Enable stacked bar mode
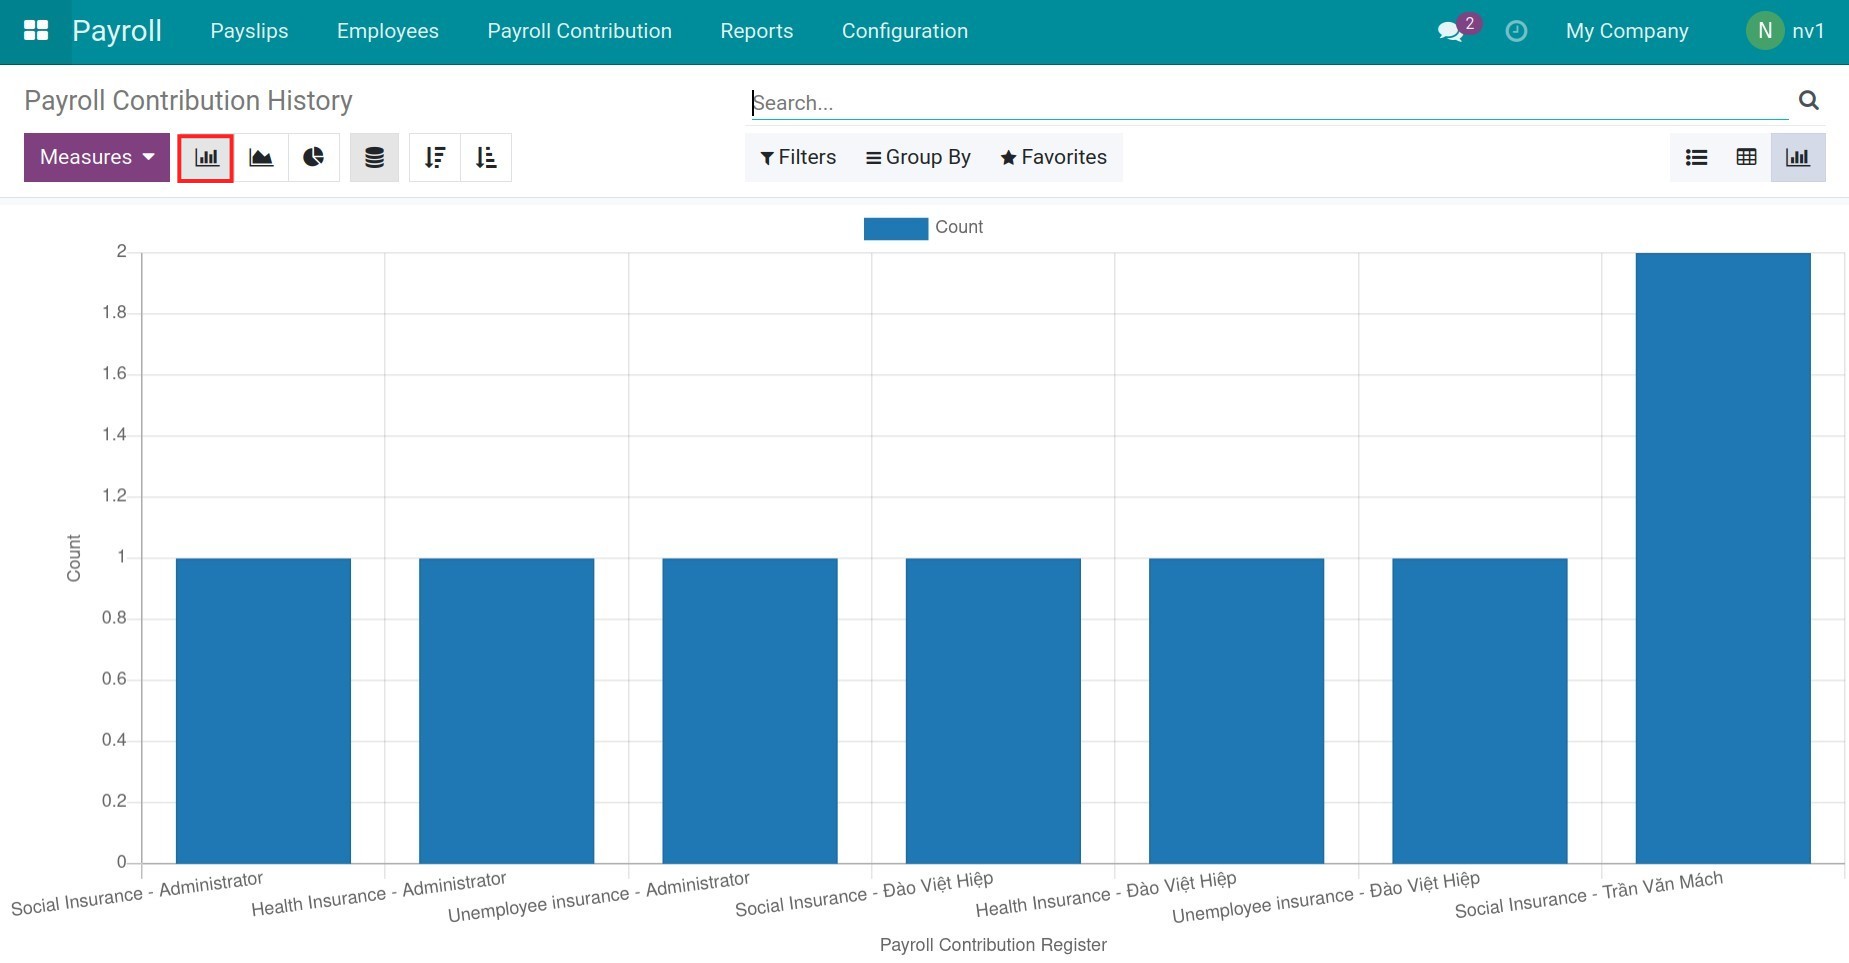The width and height of the screenshot is (1849, 963). [x=374, y=157]
